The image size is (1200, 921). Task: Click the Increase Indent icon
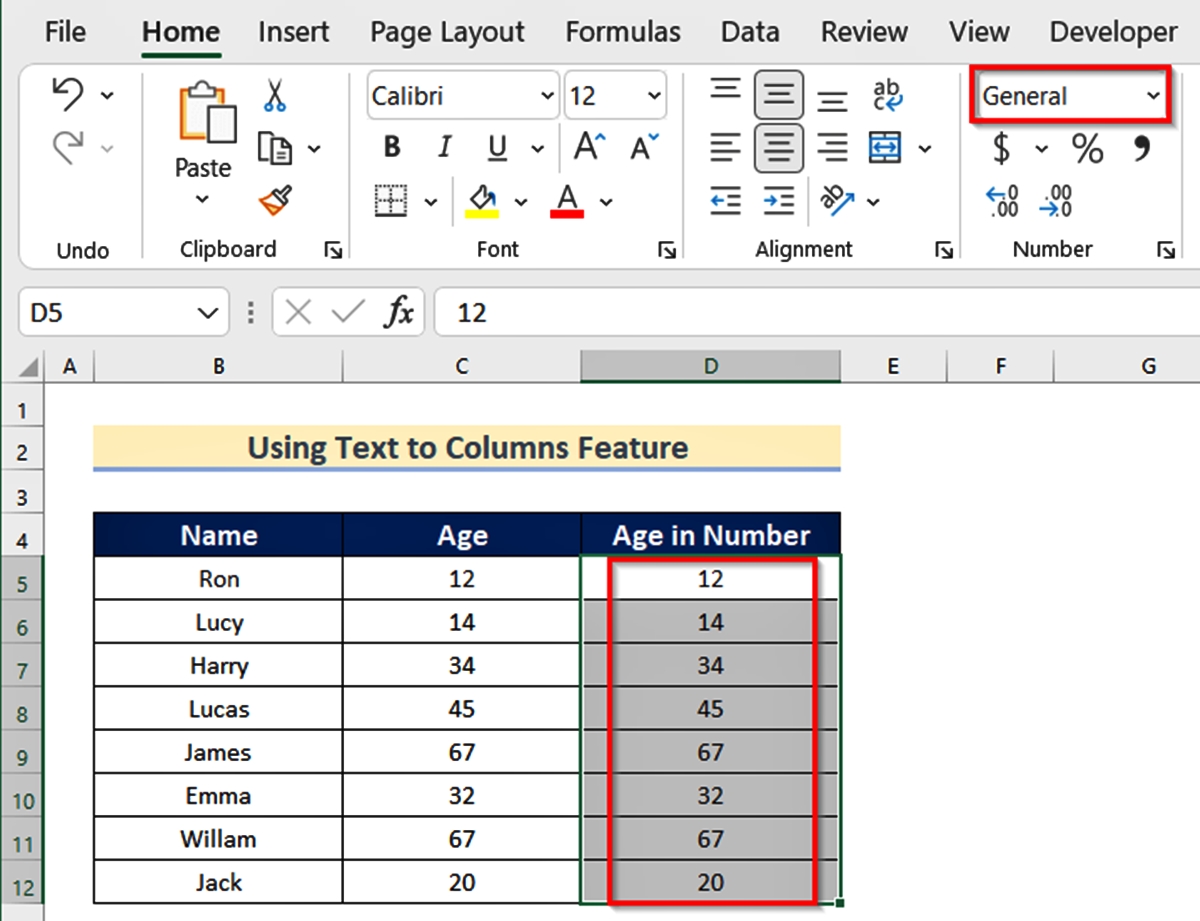pos(777,201)
